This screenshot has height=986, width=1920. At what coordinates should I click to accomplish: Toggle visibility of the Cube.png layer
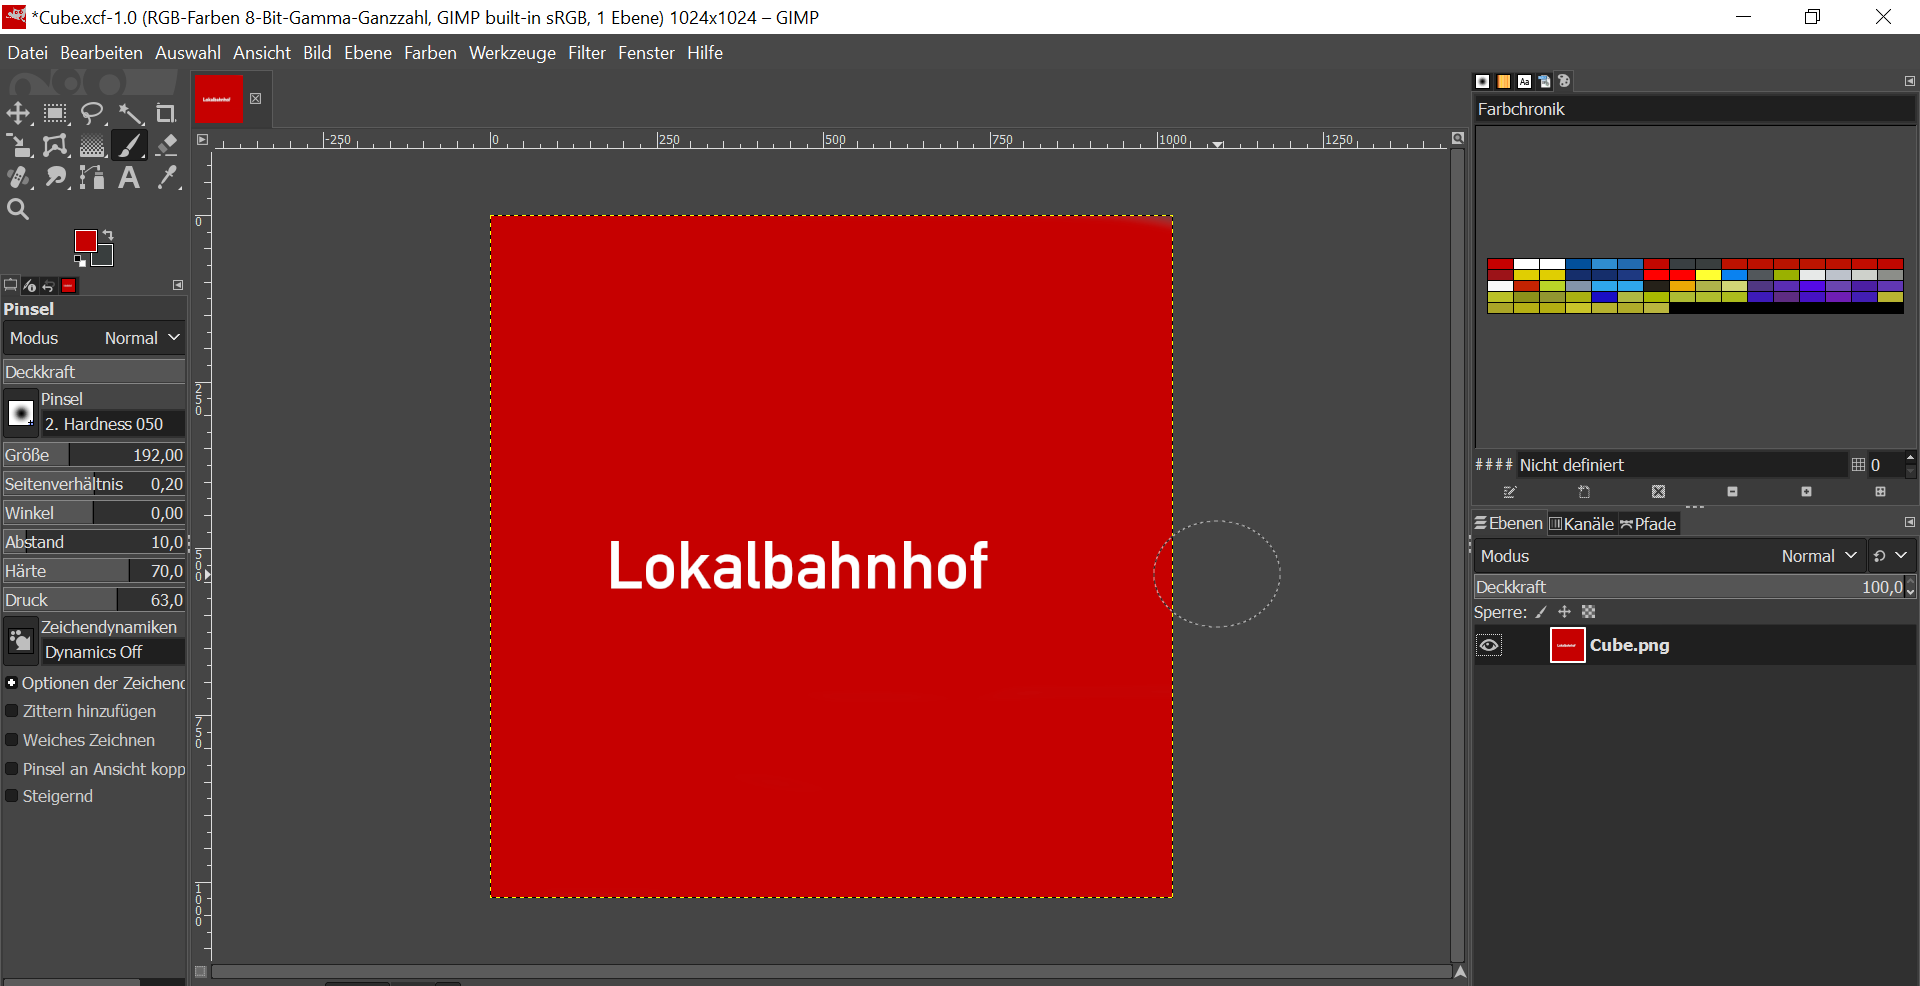pos(1489,645)
